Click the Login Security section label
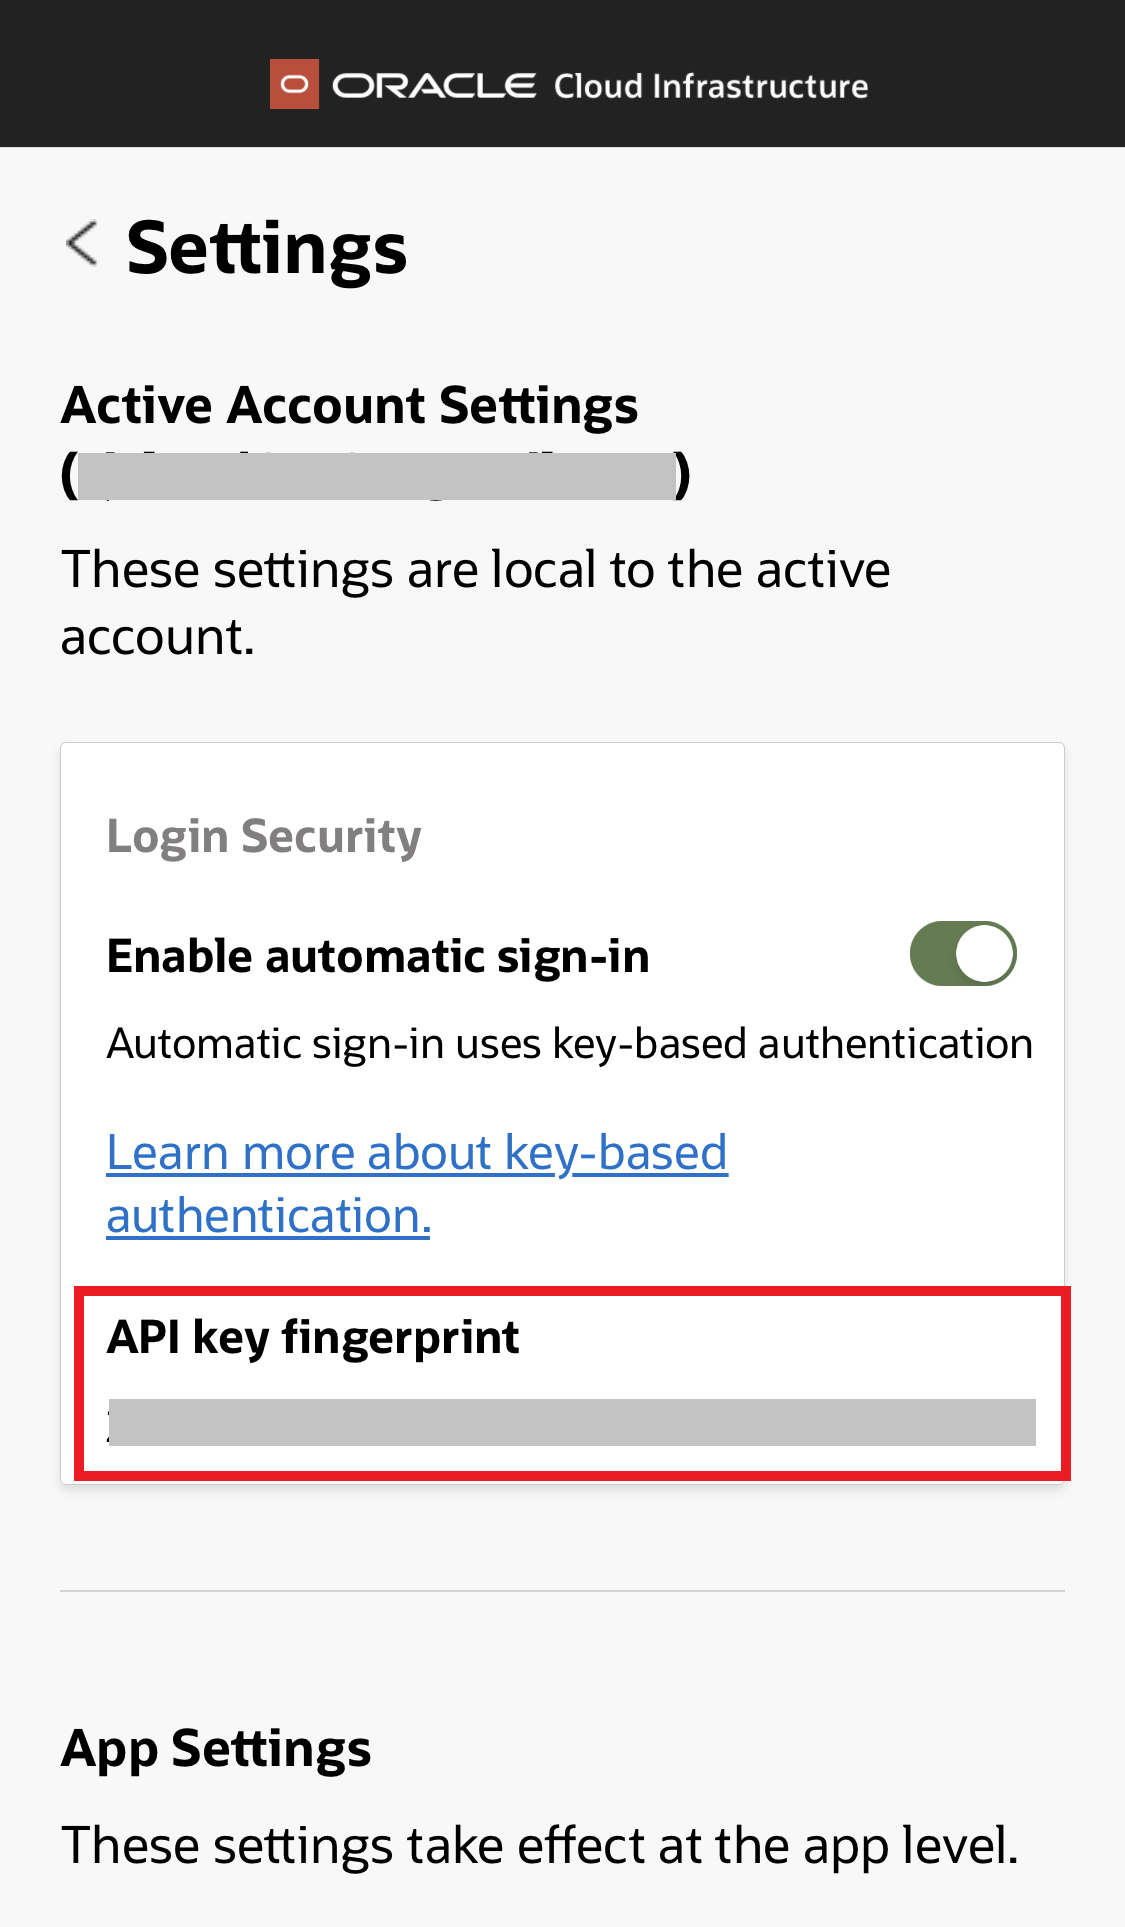Viewport: 1125px width, 1927px height. coord(264,836)
